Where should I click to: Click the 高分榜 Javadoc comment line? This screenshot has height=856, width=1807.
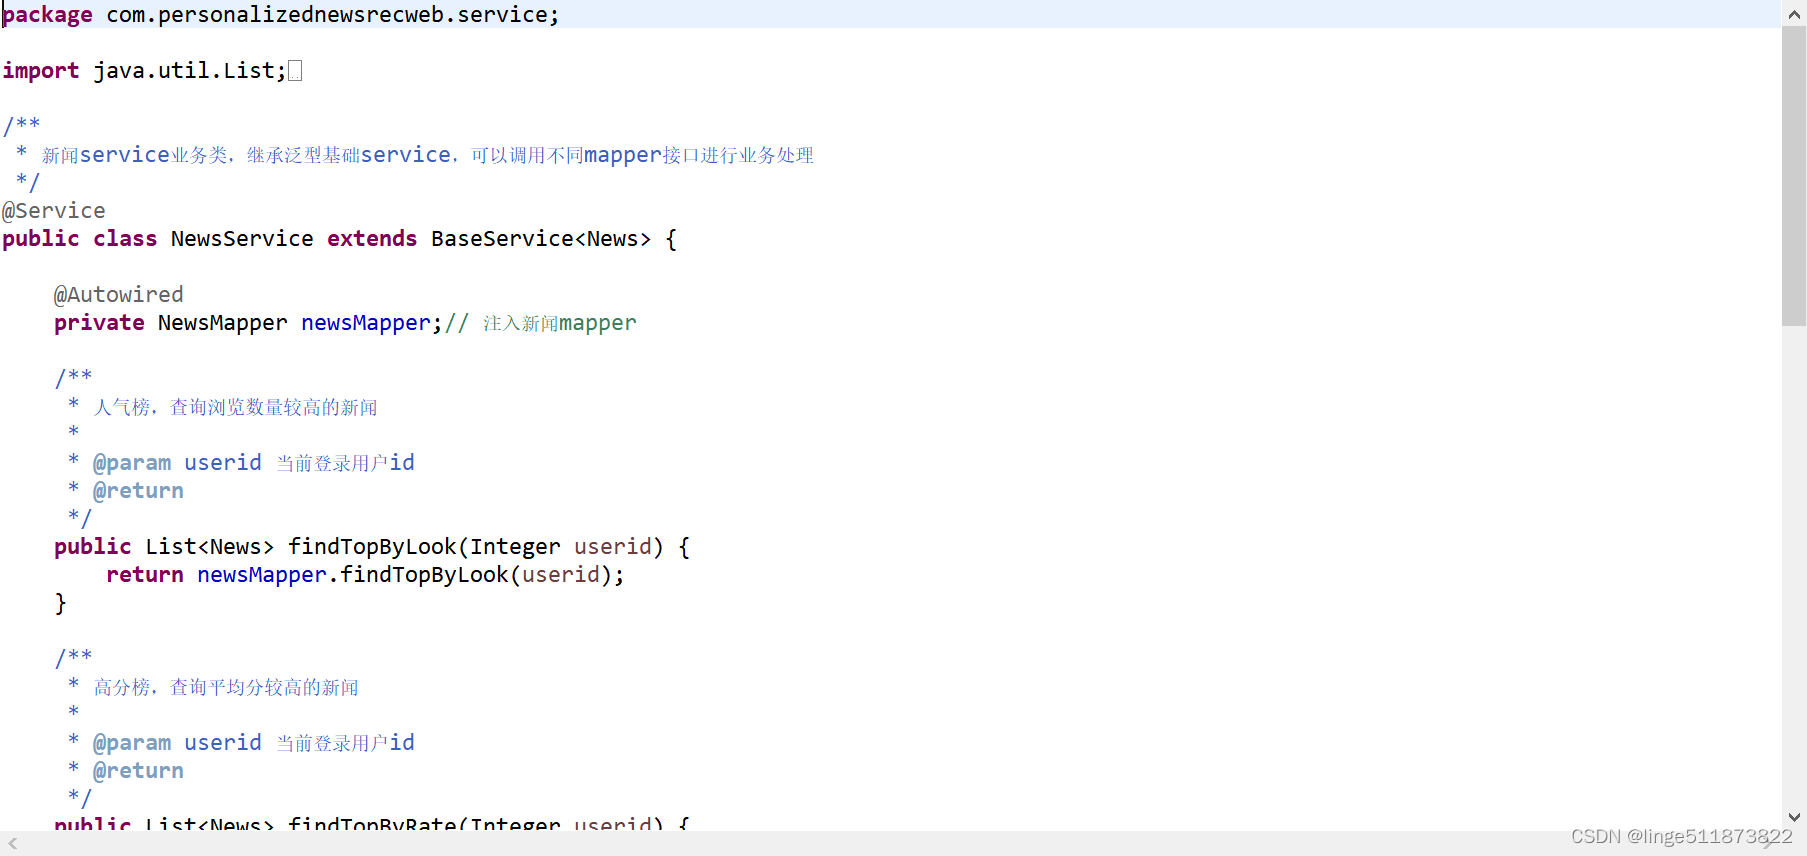(226, 687)
